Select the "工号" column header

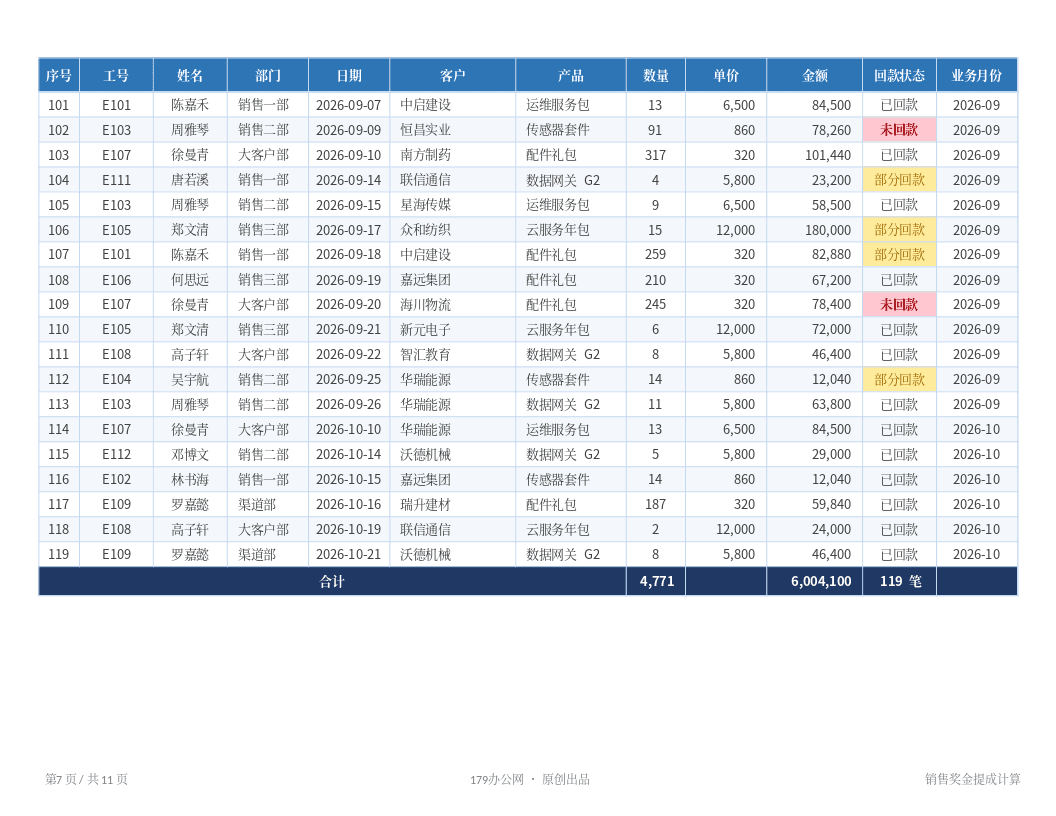click(x=117, y=75)
